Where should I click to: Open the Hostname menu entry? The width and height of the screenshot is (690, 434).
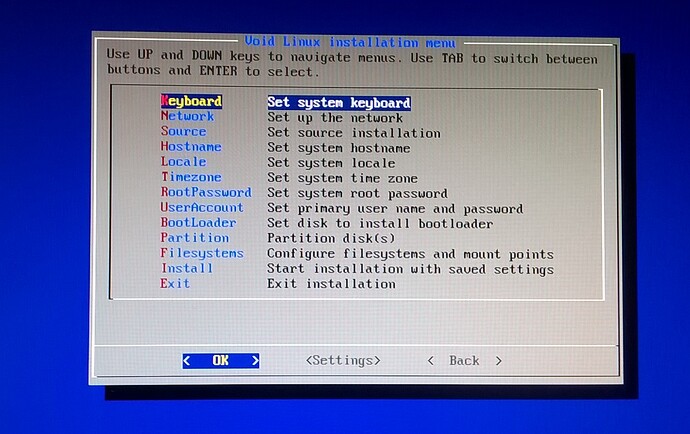tap(191, 146)
